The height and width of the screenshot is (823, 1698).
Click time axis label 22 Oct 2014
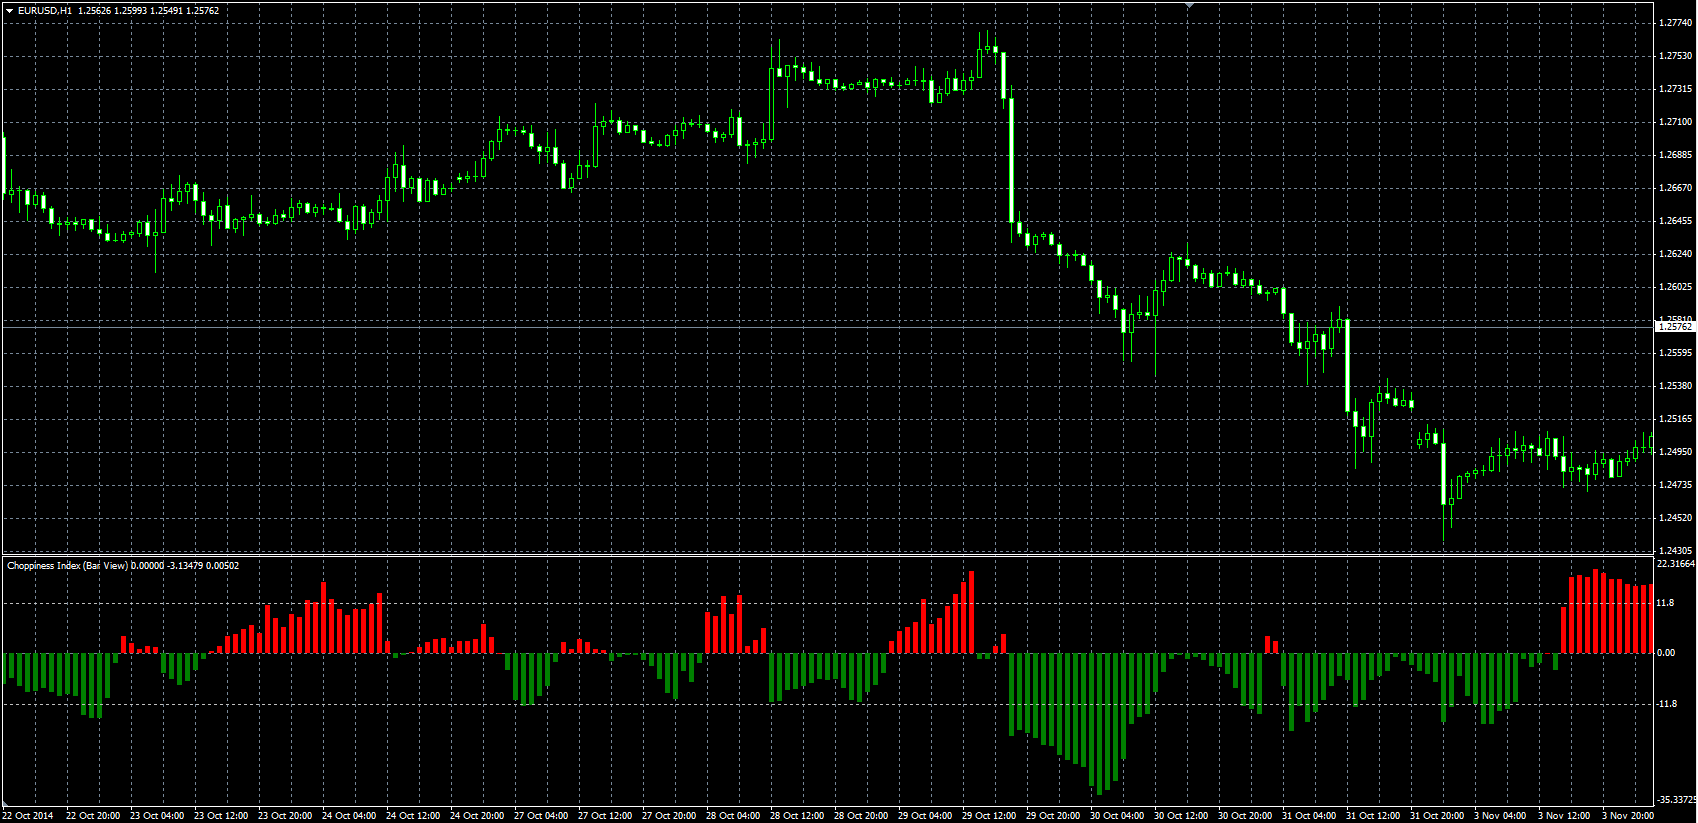(x=28, y=816)
